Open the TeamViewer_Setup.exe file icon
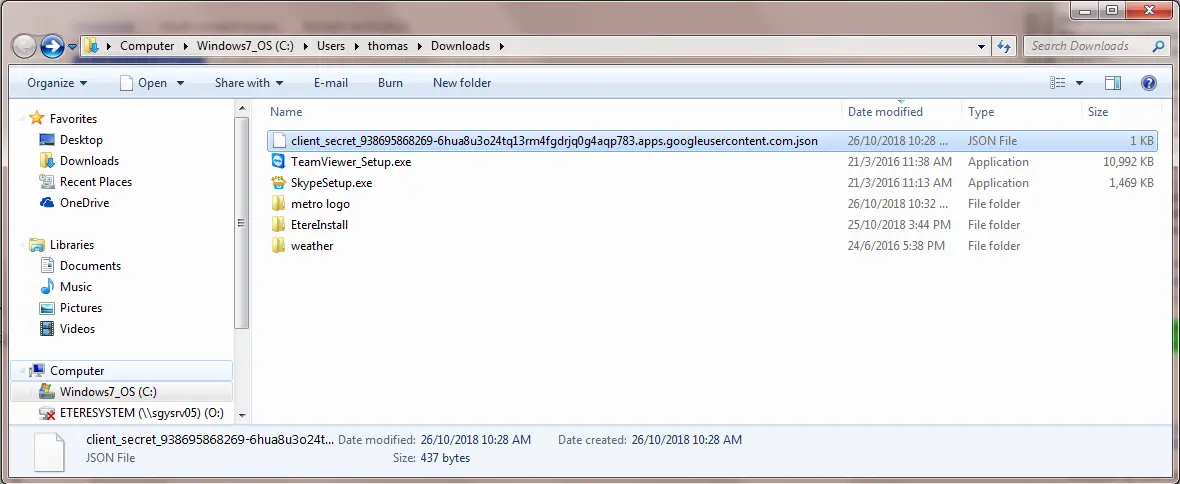Screen dimensions: 1180x484 click(279, 162)
